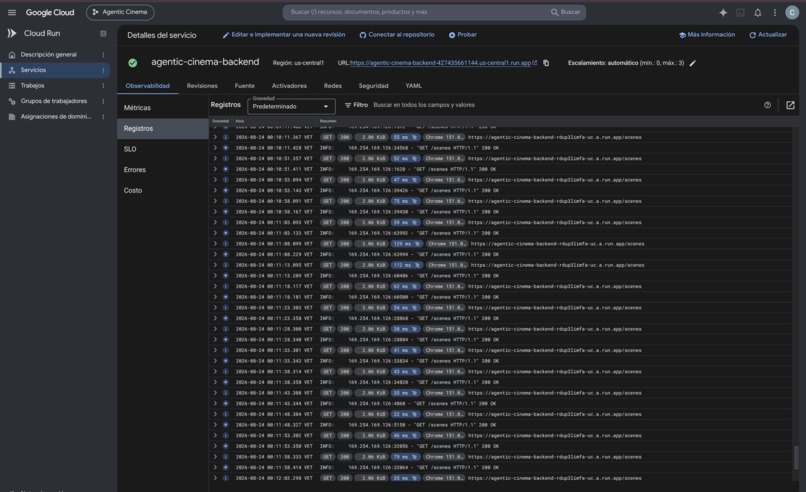806x492 pixels.
Task: Expand the log entry with 46 ms latency
Action: coord(215,435)
